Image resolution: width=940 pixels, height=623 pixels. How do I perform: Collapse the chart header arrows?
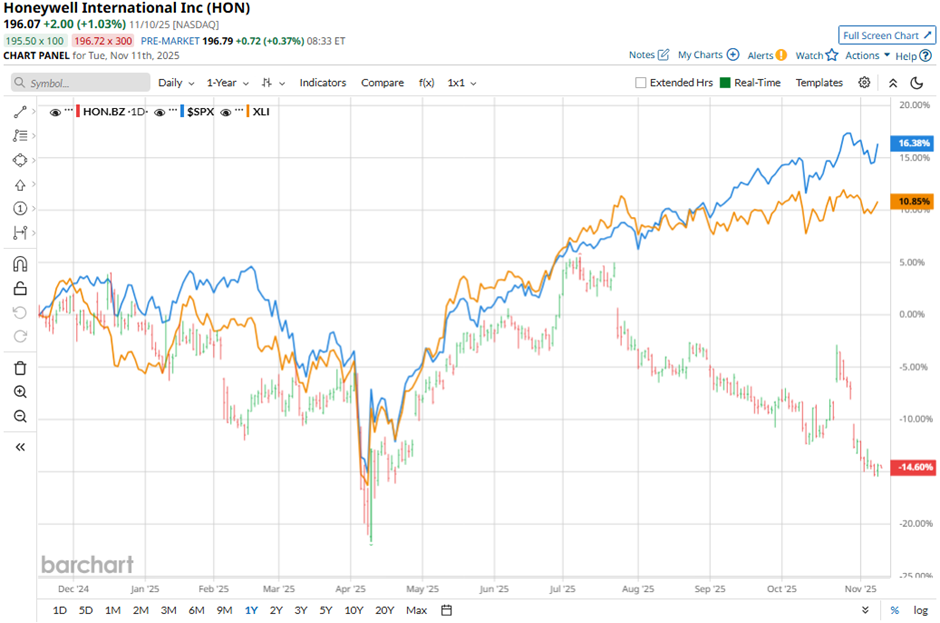click(x=893, y=83)
